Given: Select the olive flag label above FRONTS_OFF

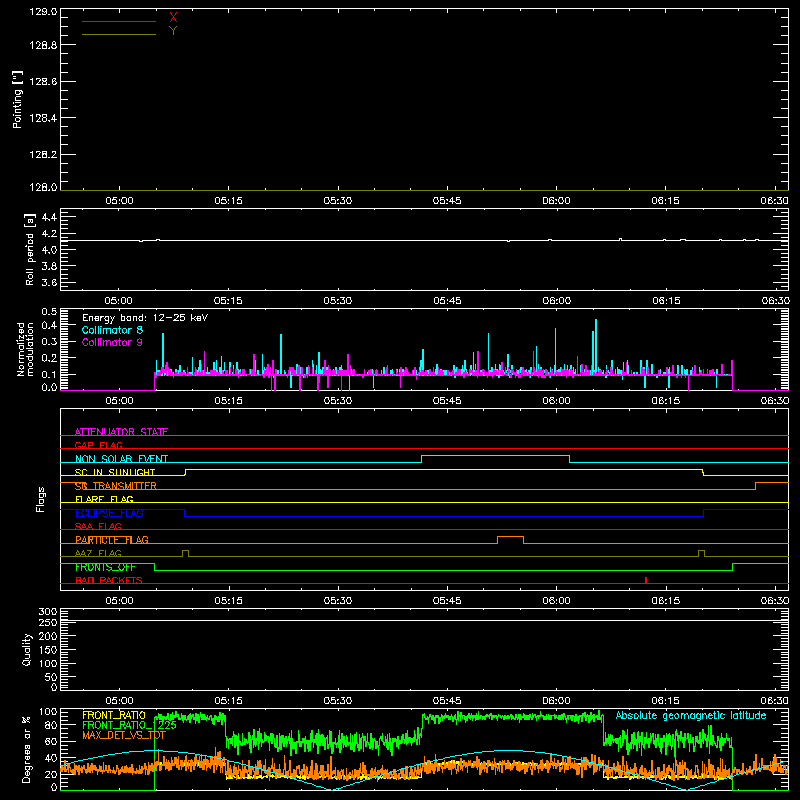Looking at the screenshot, I should click(x=98, y=553).
